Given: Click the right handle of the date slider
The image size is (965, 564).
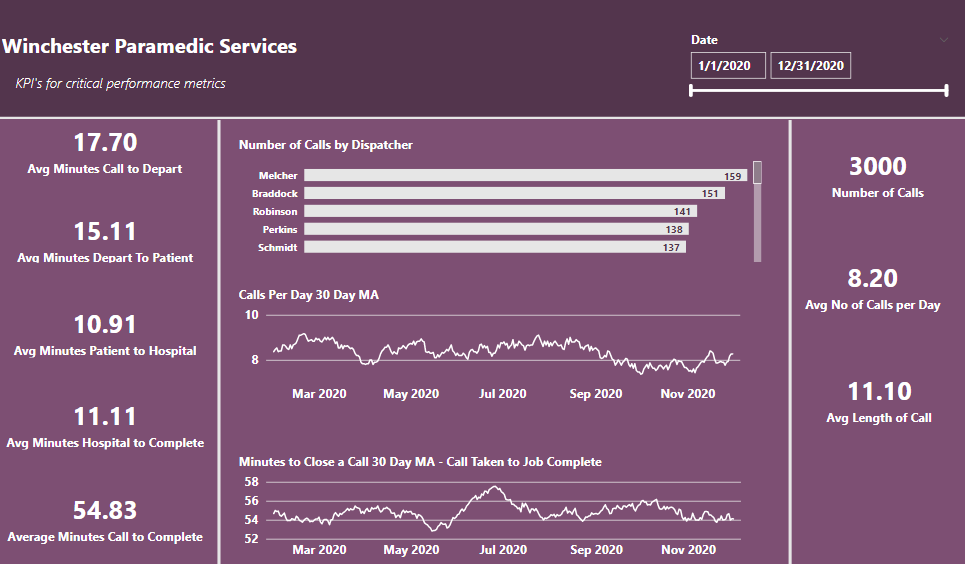Looking at the screenshot, I should 946,91.
